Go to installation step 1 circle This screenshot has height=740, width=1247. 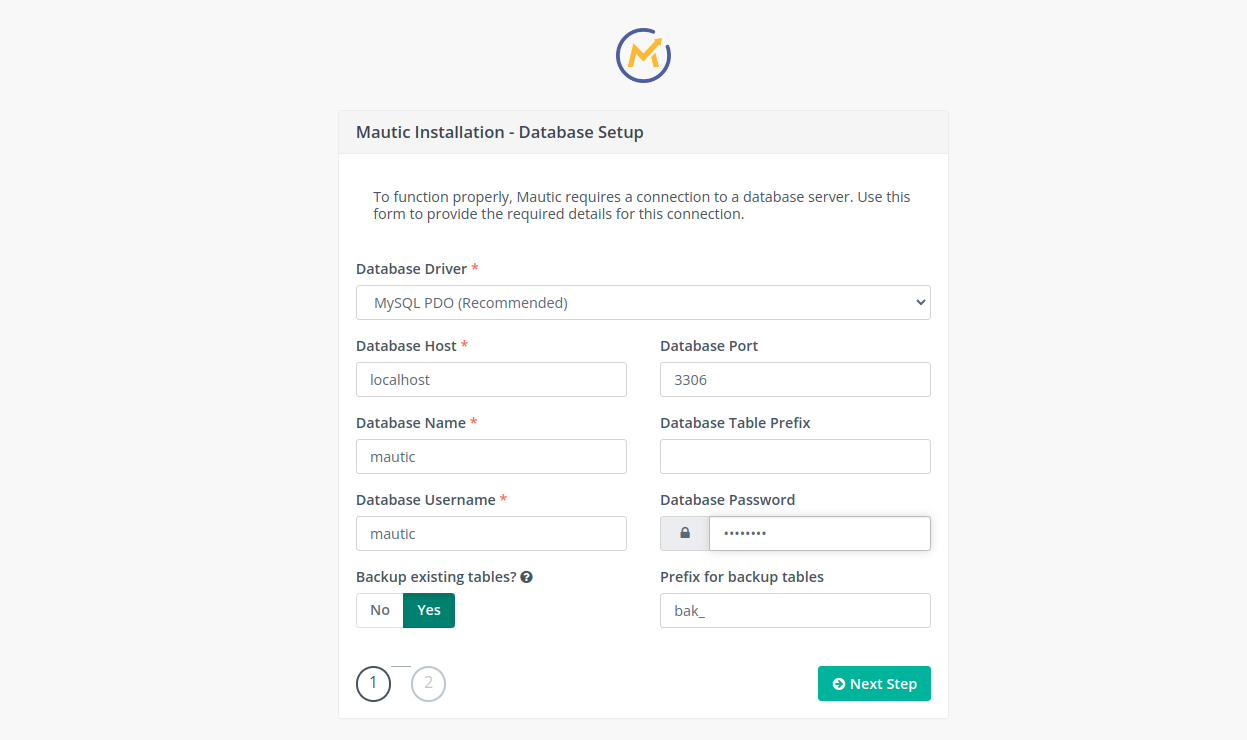click(373, 684)
